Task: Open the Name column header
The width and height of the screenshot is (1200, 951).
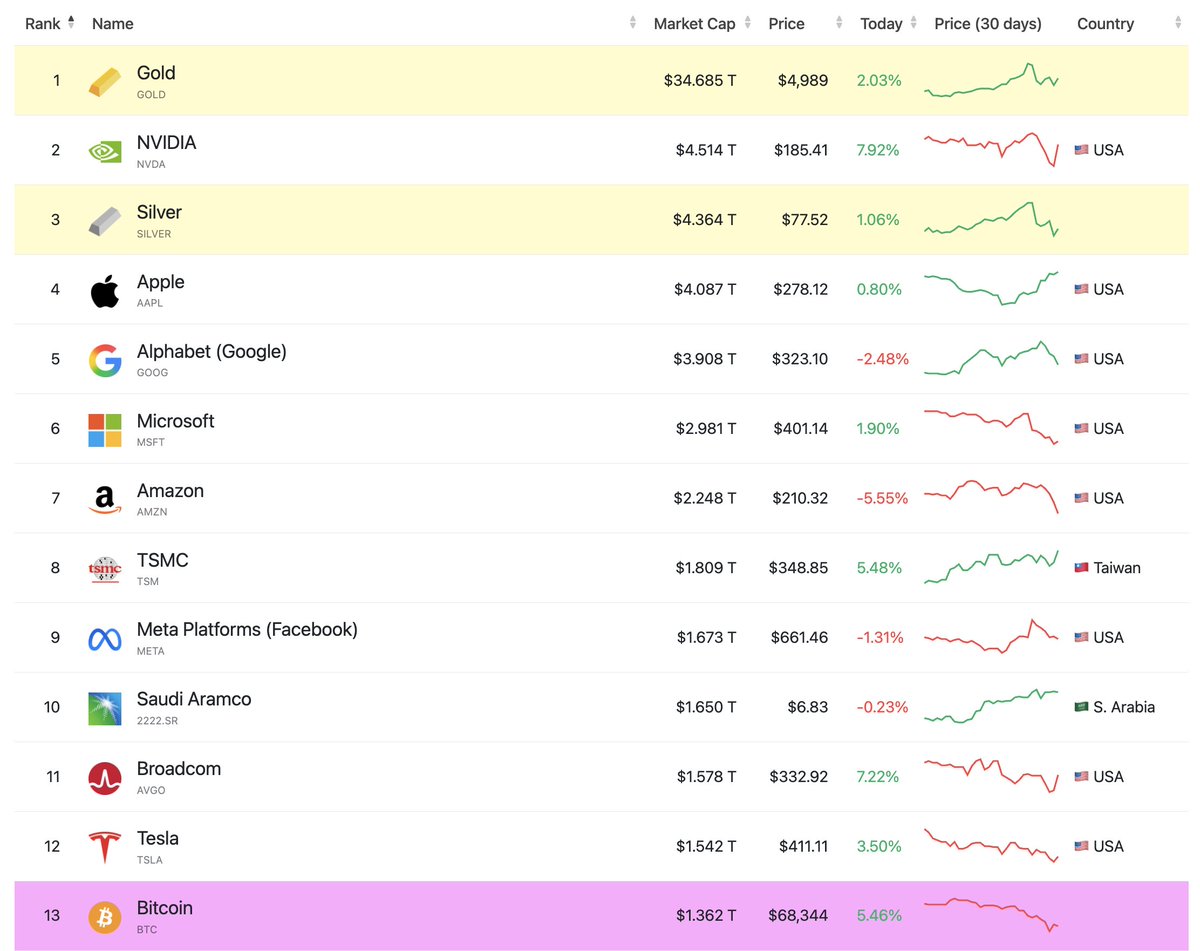Action: (x=112, y=23)
